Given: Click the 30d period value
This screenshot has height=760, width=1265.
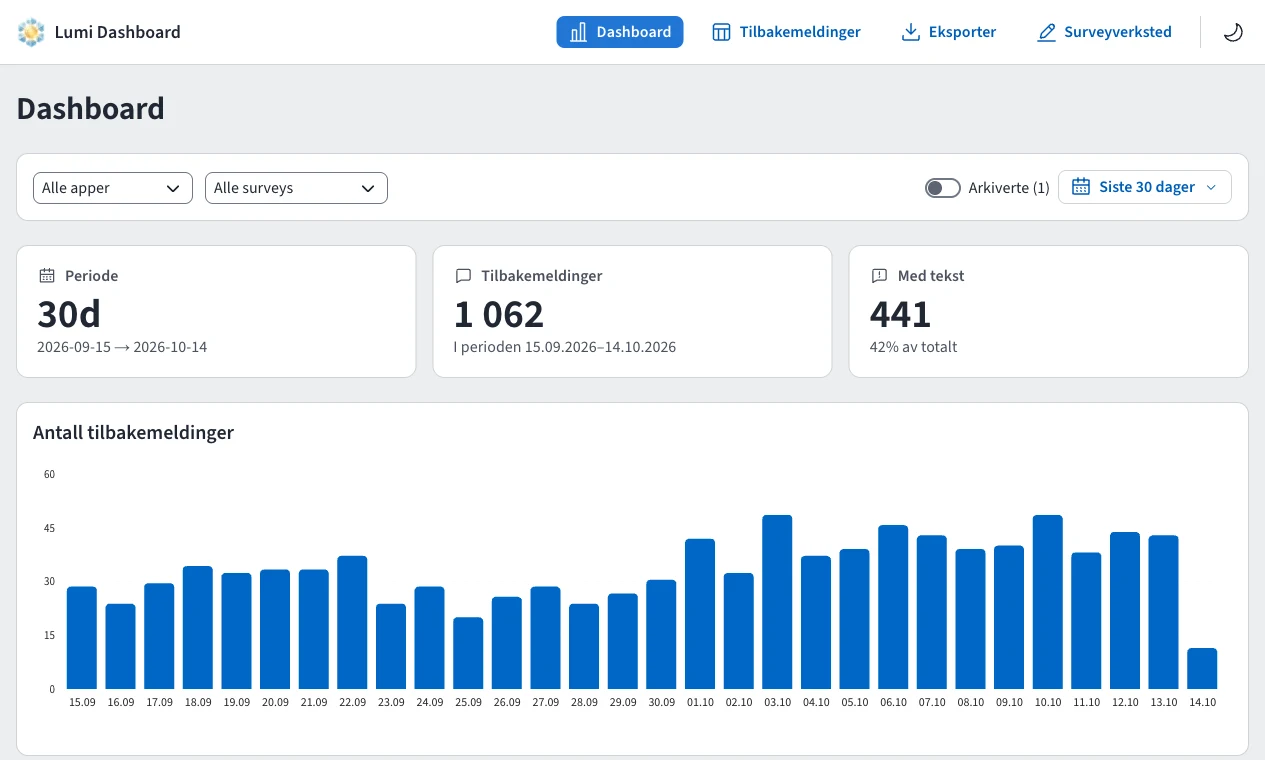Looking at the screenshot, I should point(69,314).
